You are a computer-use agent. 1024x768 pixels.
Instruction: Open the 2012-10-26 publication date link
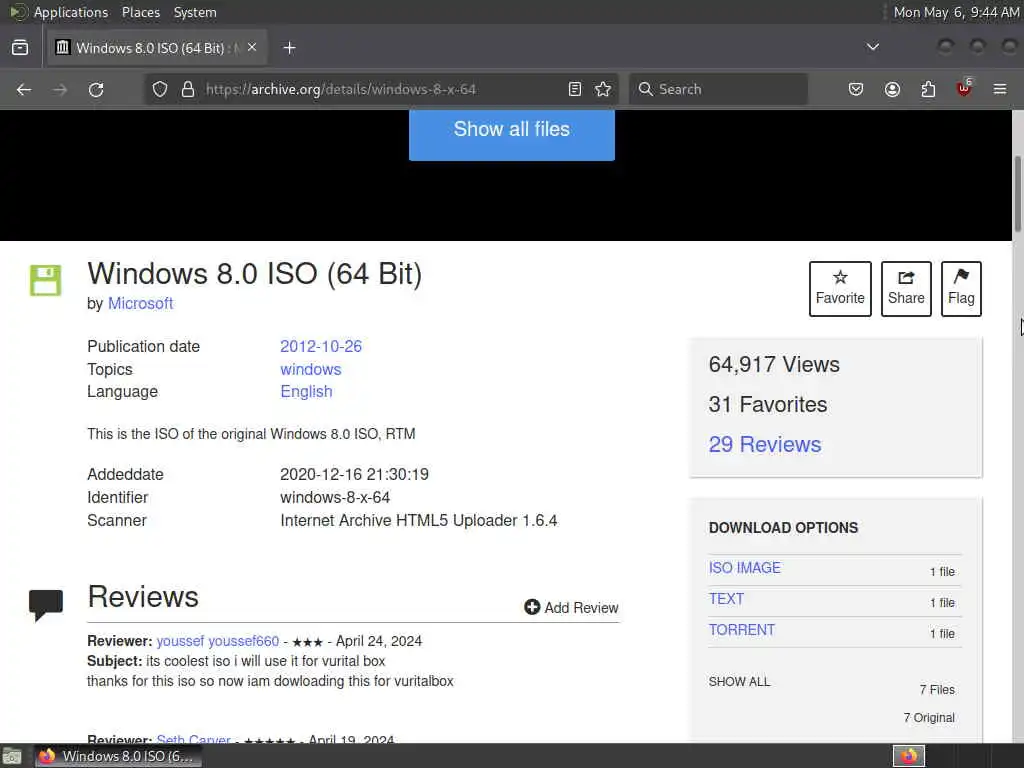(x=321, y=346)
